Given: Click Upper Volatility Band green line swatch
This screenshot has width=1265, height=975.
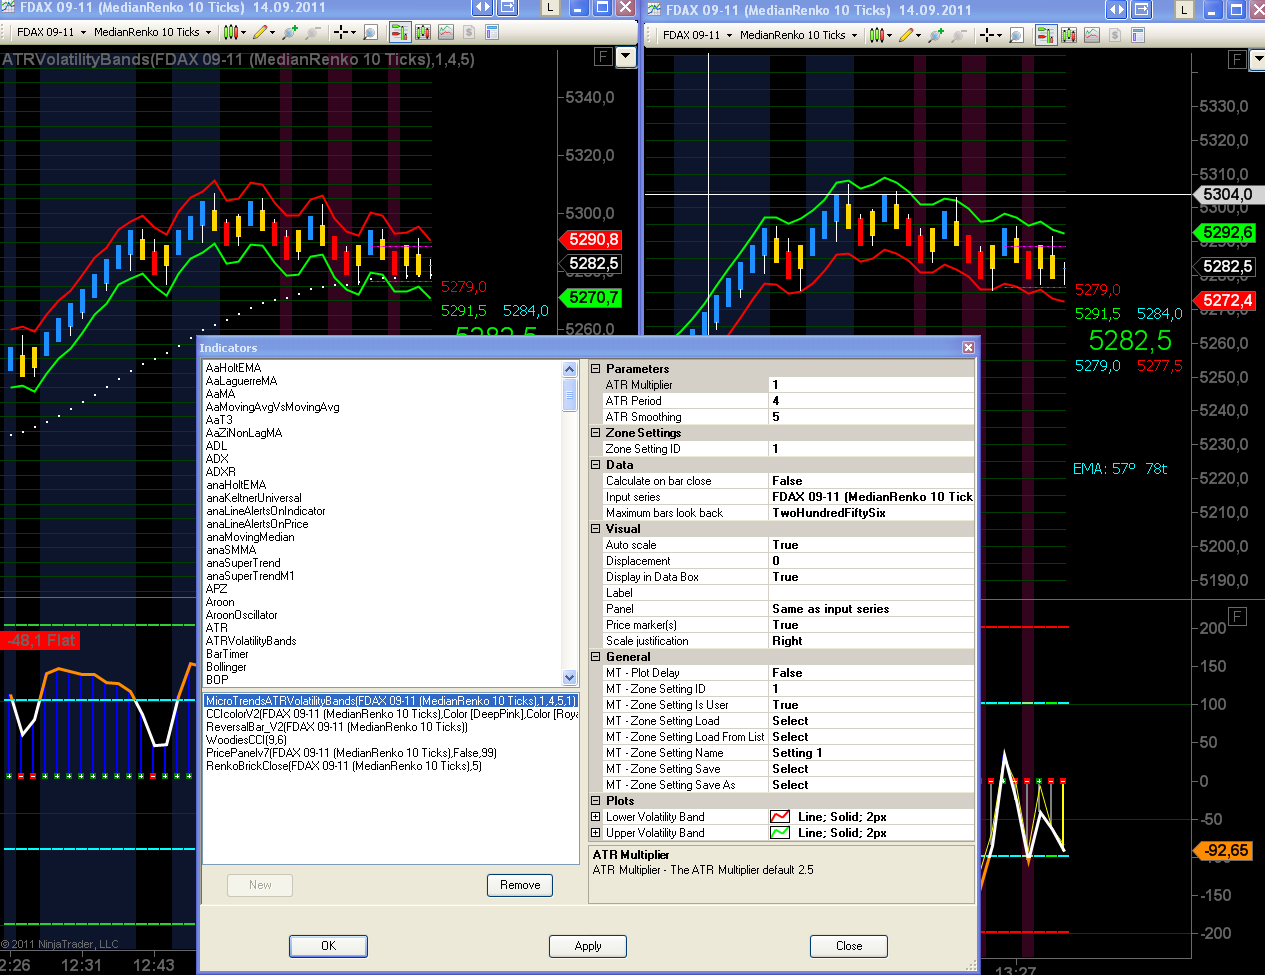Looking at the screenshot, I should 780,833.
